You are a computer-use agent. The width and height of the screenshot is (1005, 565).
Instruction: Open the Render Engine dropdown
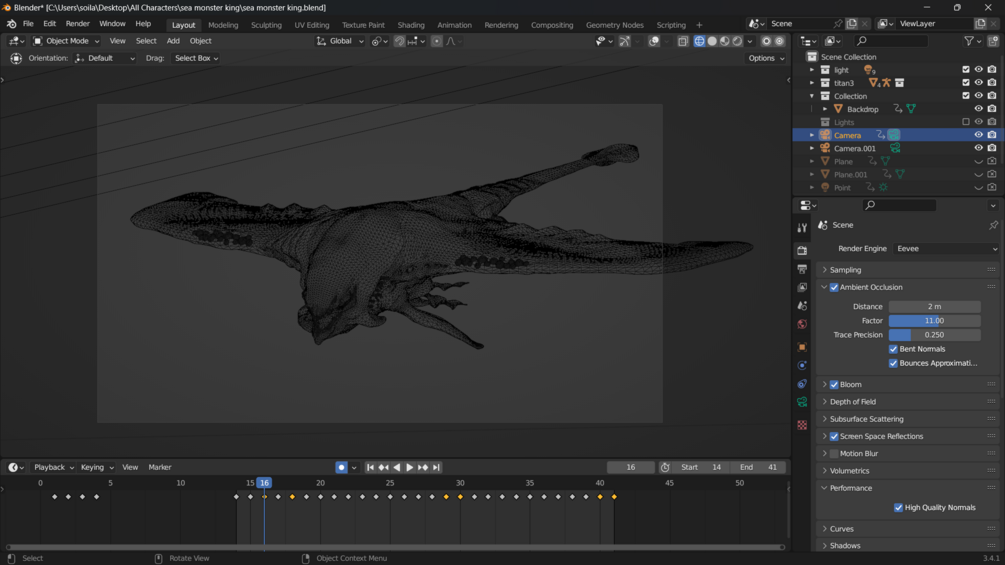coord(945,249)
